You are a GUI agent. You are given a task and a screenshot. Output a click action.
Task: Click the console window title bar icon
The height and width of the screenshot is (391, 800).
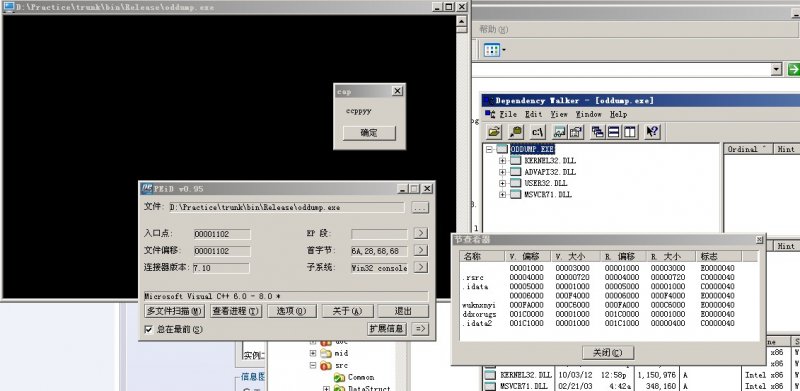pyautogui.click(x=8, y=7)
